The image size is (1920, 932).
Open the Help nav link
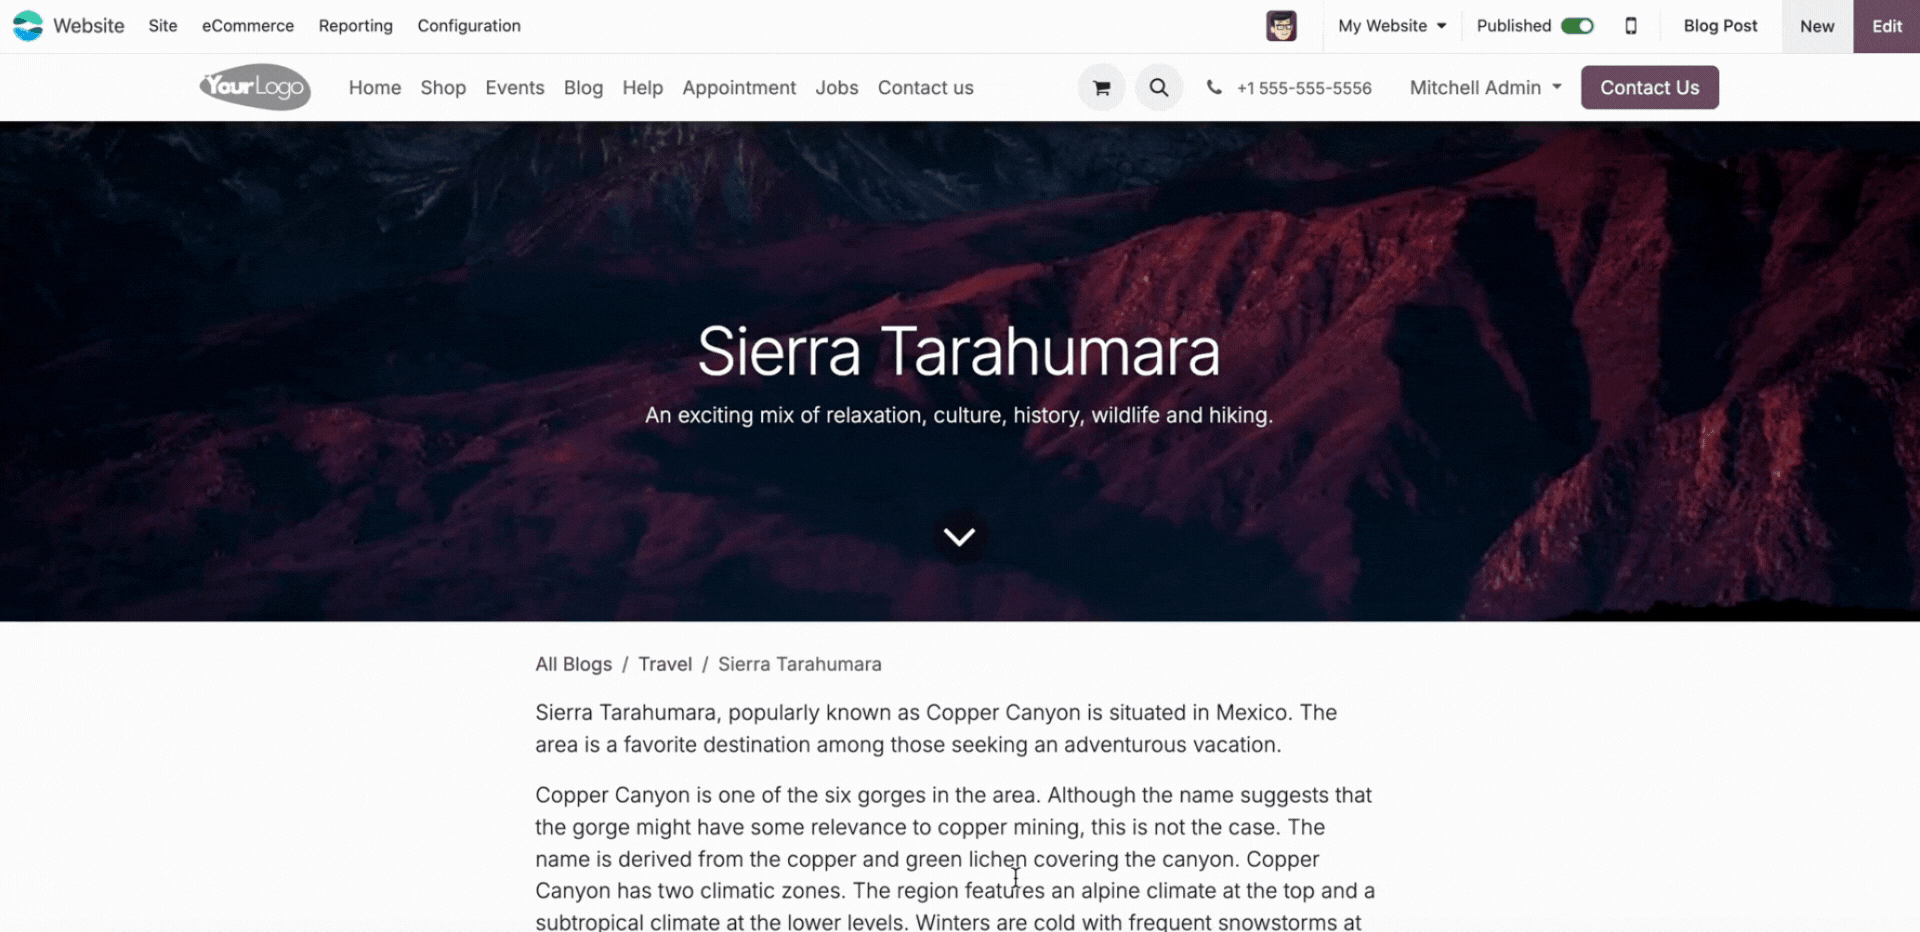[x=642, y=88]
